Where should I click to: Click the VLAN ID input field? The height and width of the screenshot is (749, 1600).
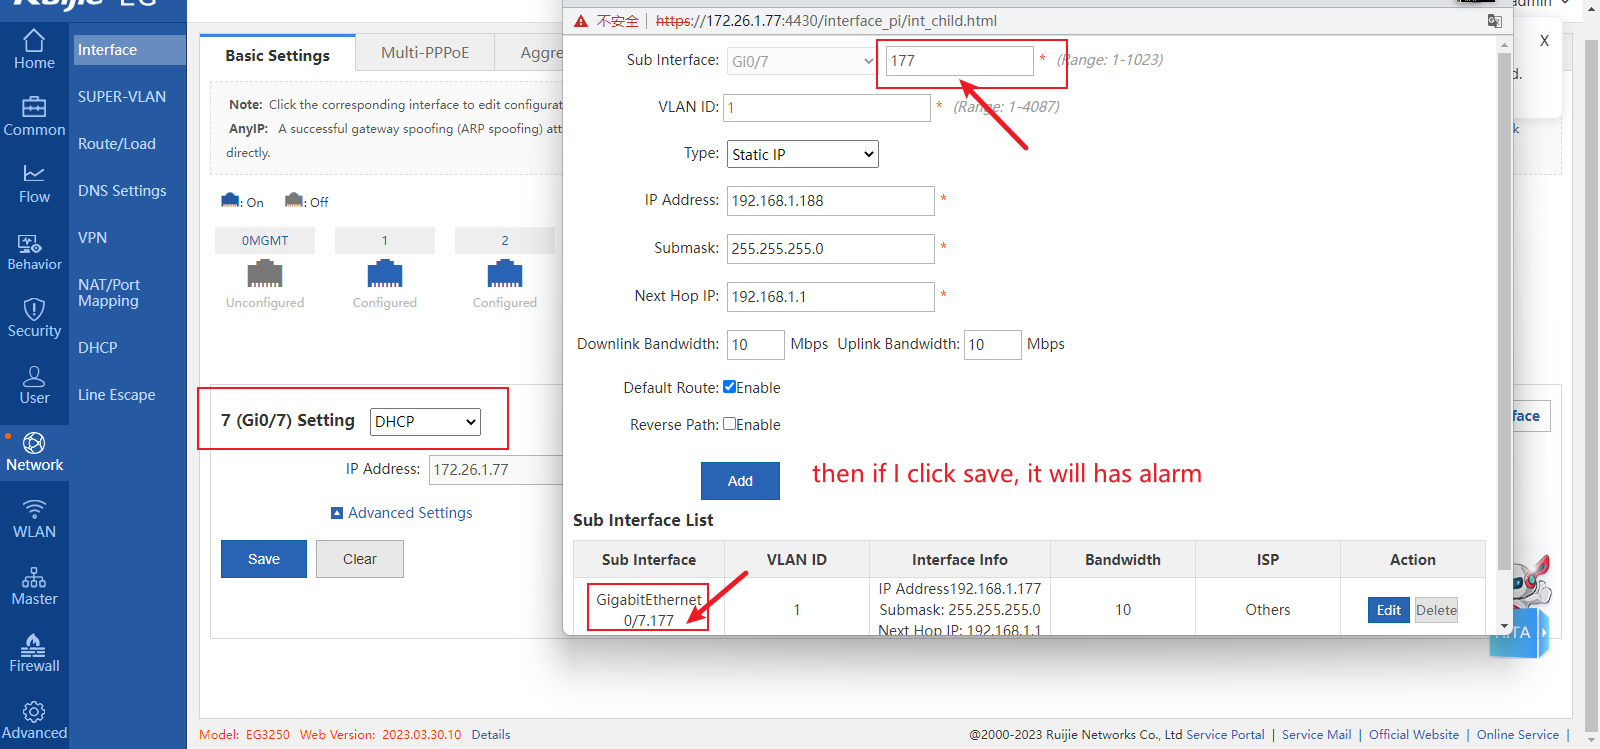pos(829,108)
